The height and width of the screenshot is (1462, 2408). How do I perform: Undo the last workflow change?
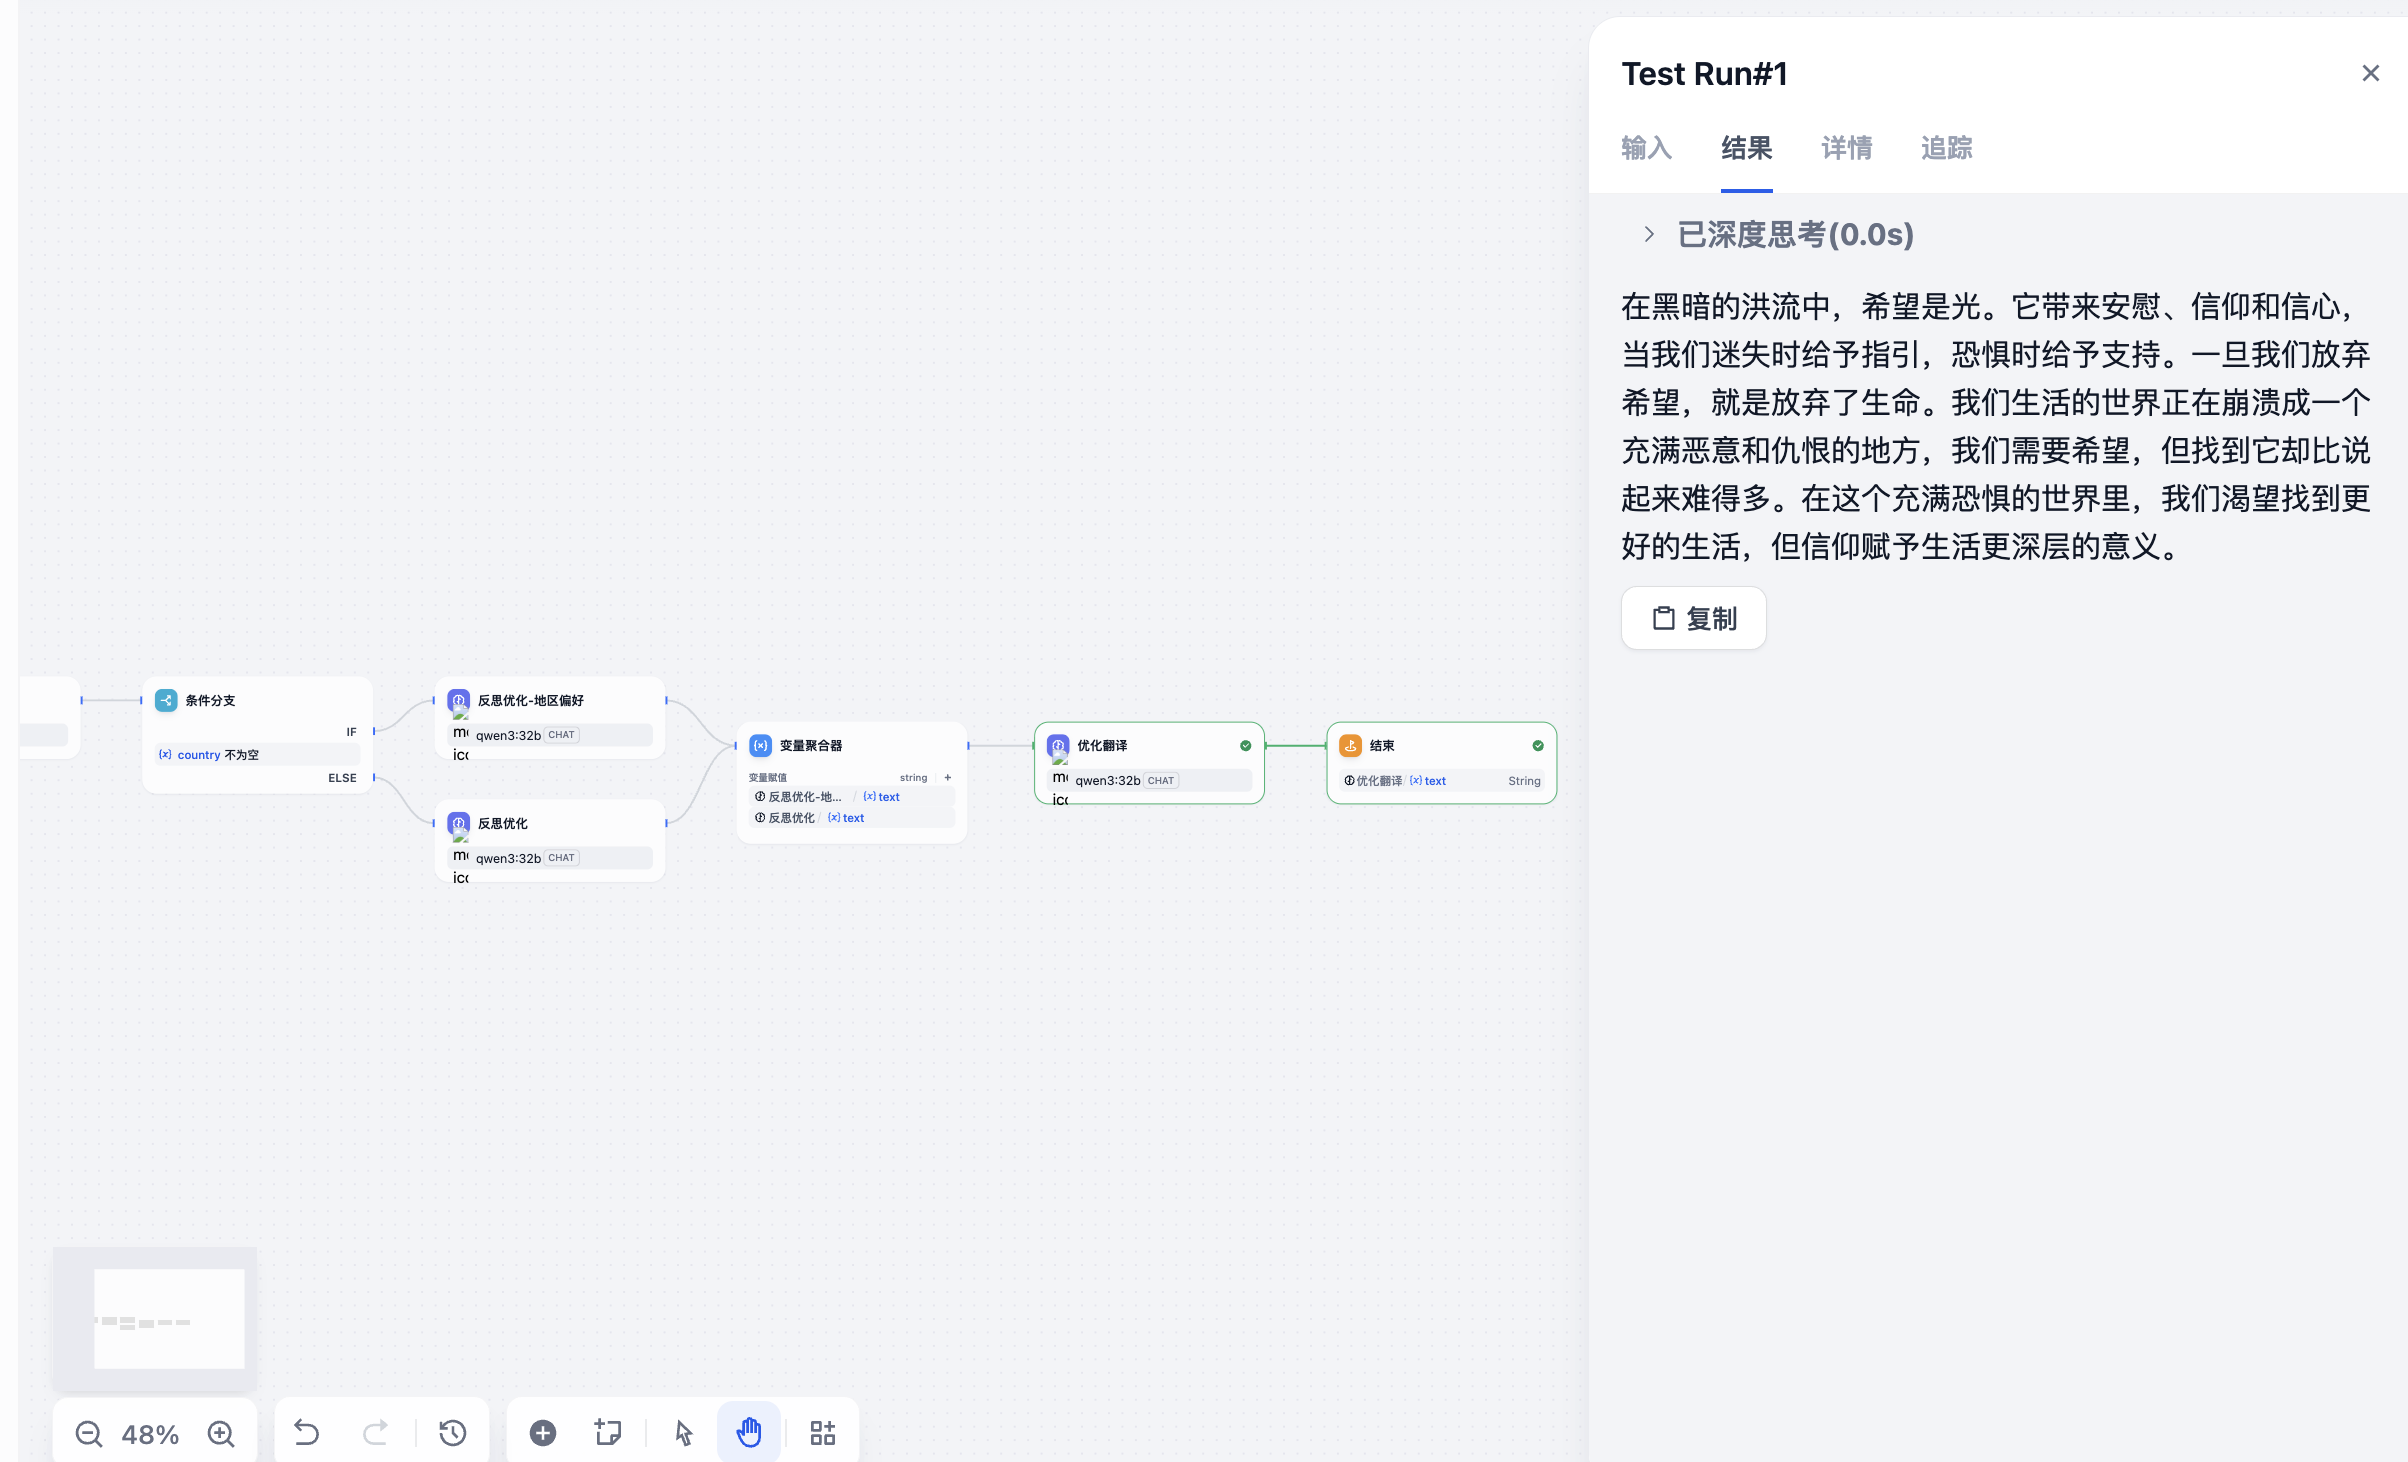pos(307,1433)
